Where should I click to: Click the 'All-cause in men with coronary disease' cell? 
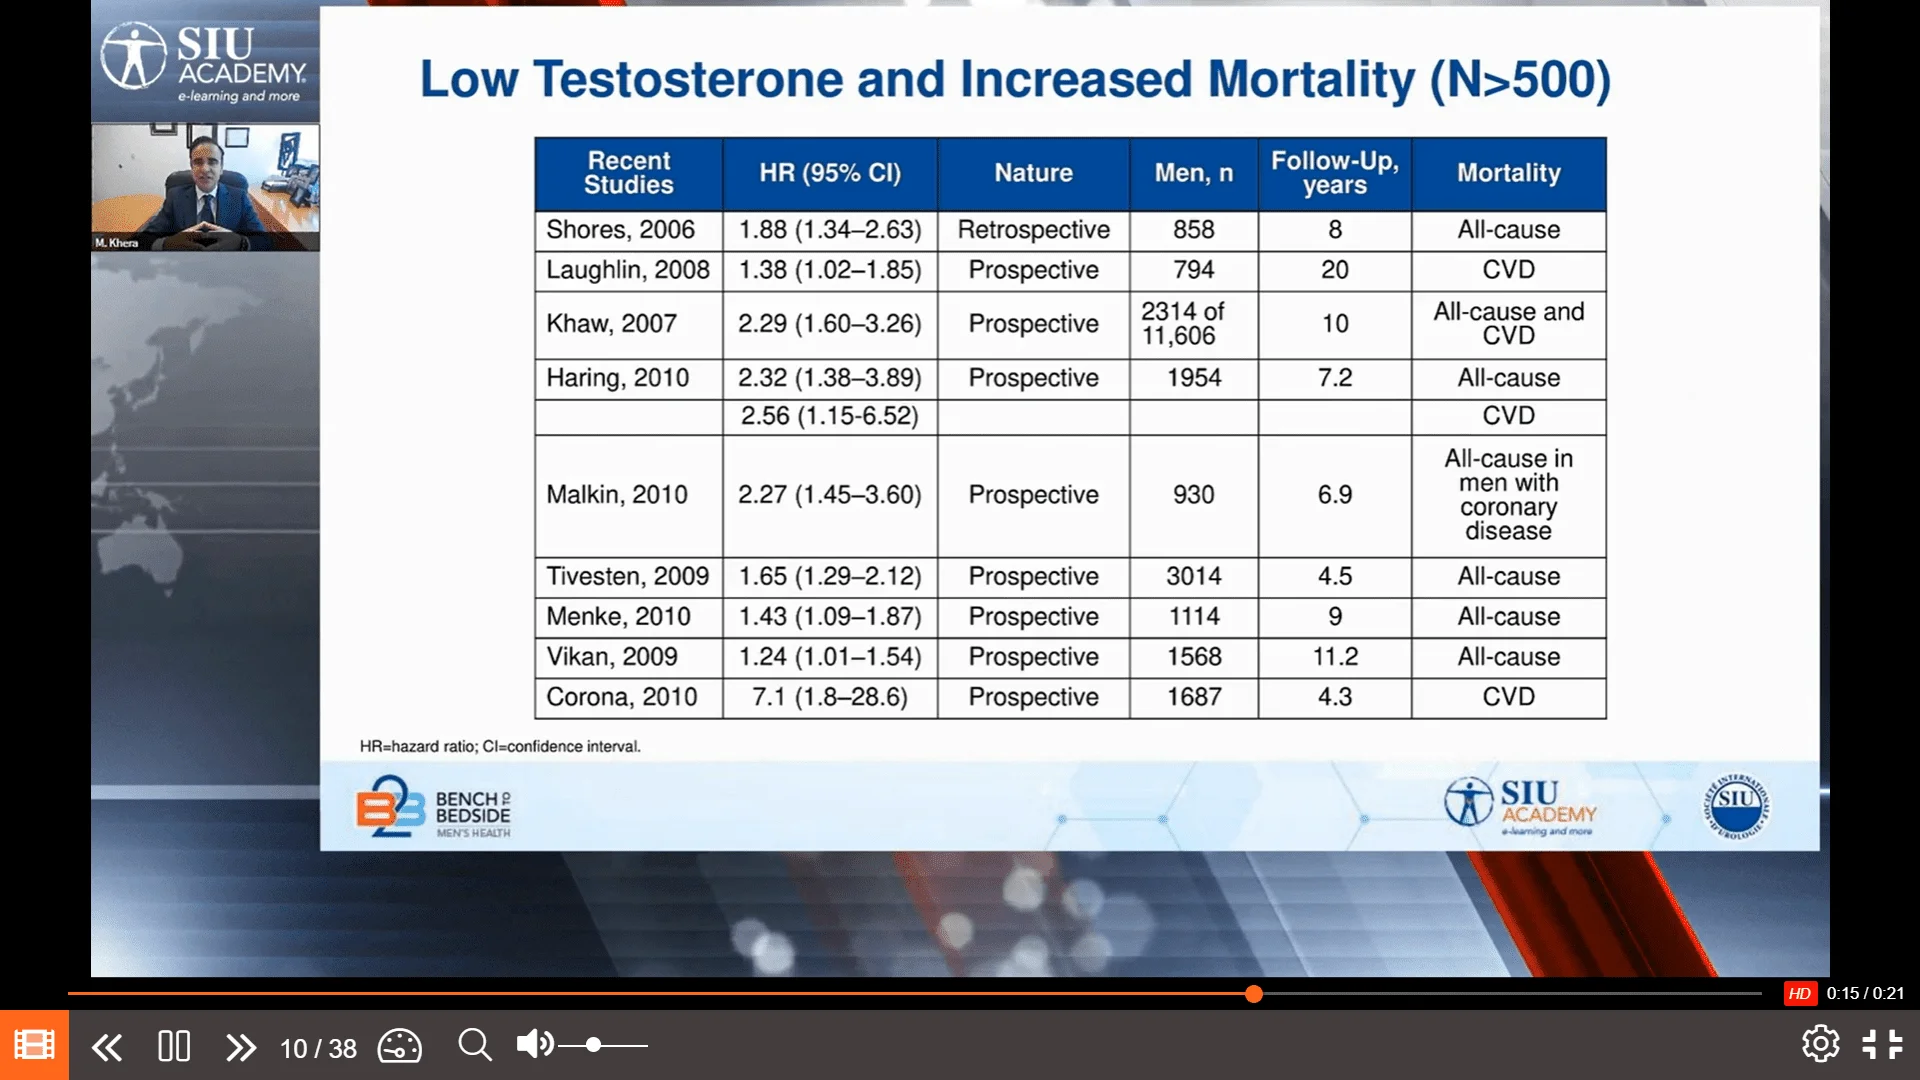tap(1509, 495)
